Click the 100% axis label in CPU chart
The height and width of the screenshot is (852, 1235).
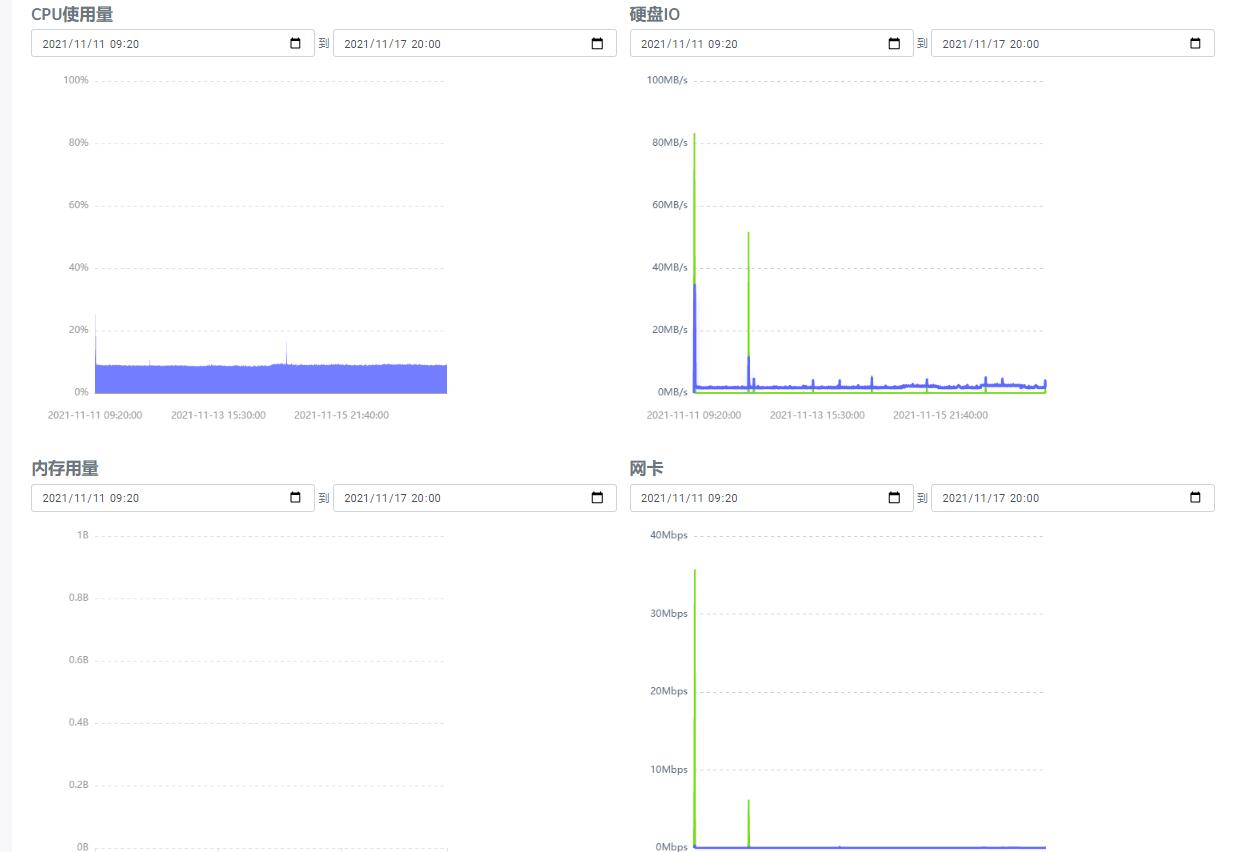tap(76, 80)
